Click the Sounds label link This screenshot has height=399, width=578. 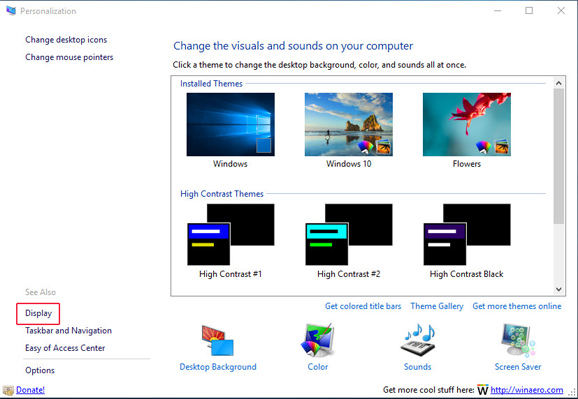pyautogui.click(x=417, y=367)
